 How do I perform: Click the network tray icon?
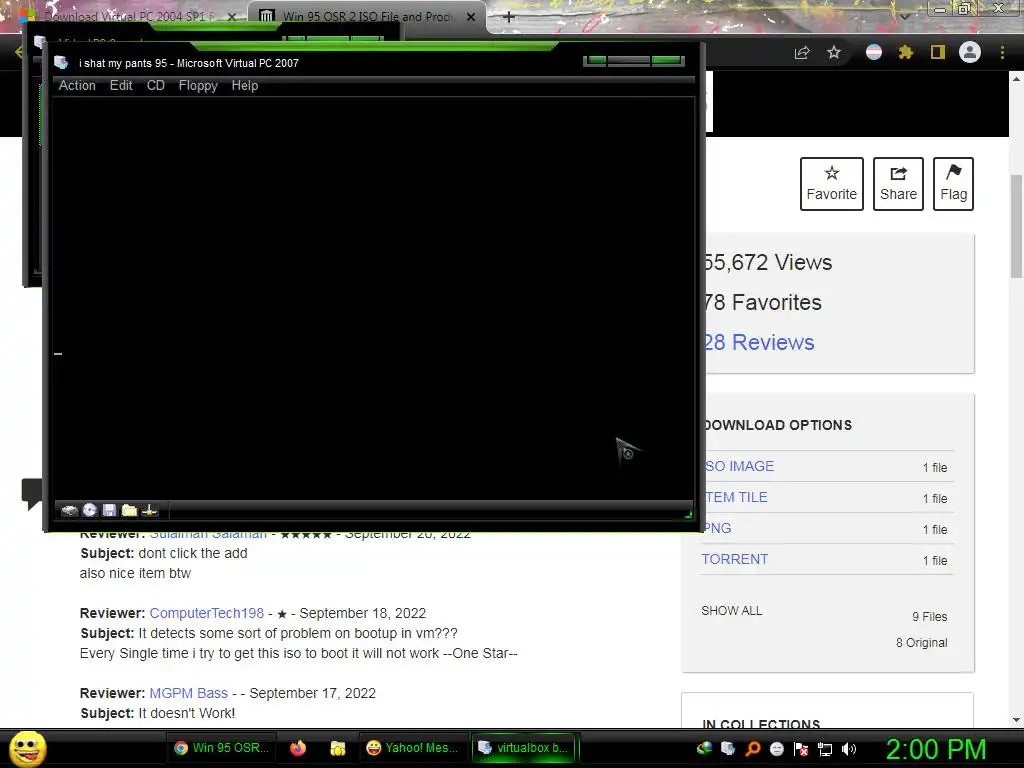click(825, 749)
